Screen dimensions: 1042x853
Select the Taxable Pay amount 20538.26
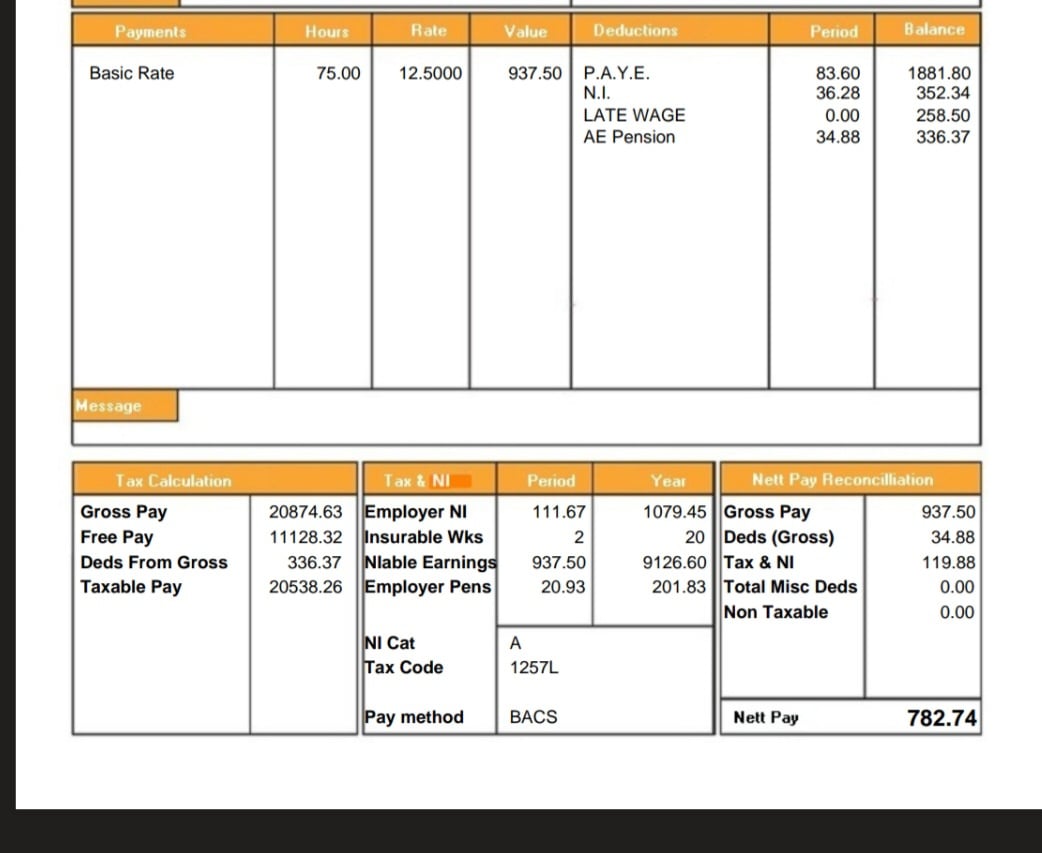point(305,587)
